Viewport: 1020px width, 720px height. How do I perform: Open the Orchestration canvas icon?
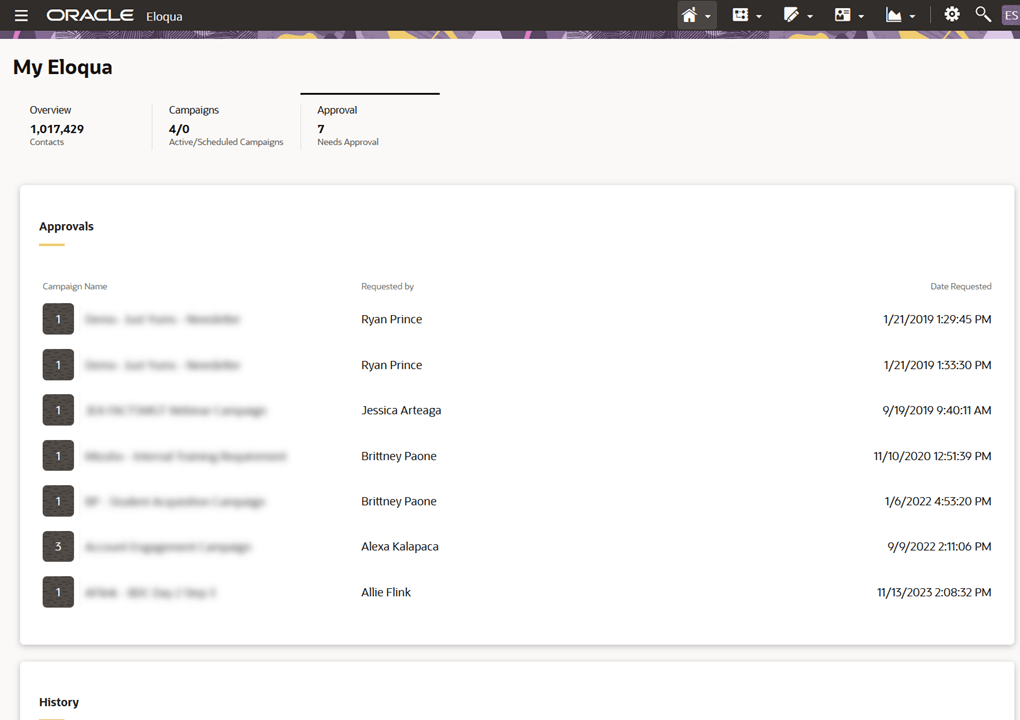(740, 14)
